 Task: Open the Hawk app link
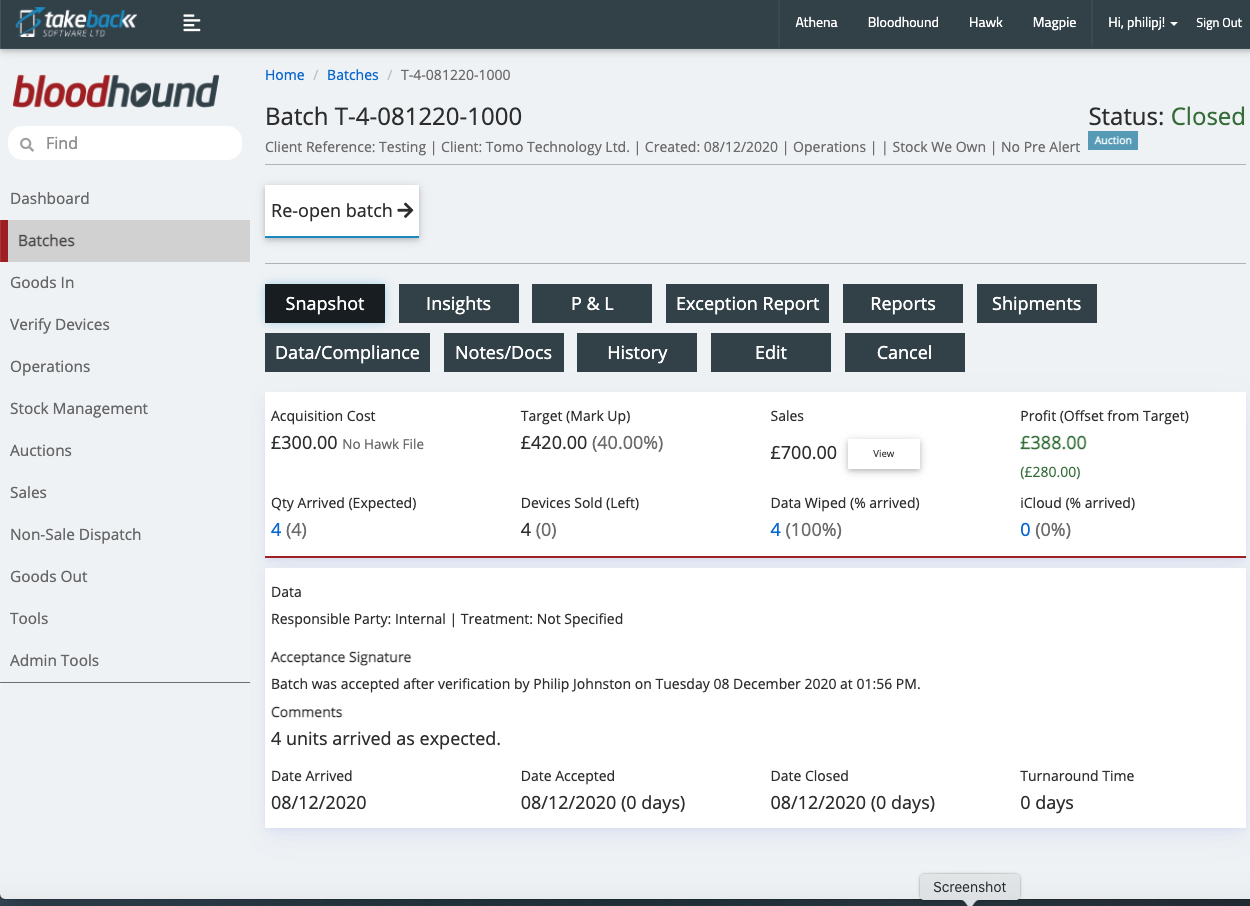pyautogui.click(x=985, y=23)
